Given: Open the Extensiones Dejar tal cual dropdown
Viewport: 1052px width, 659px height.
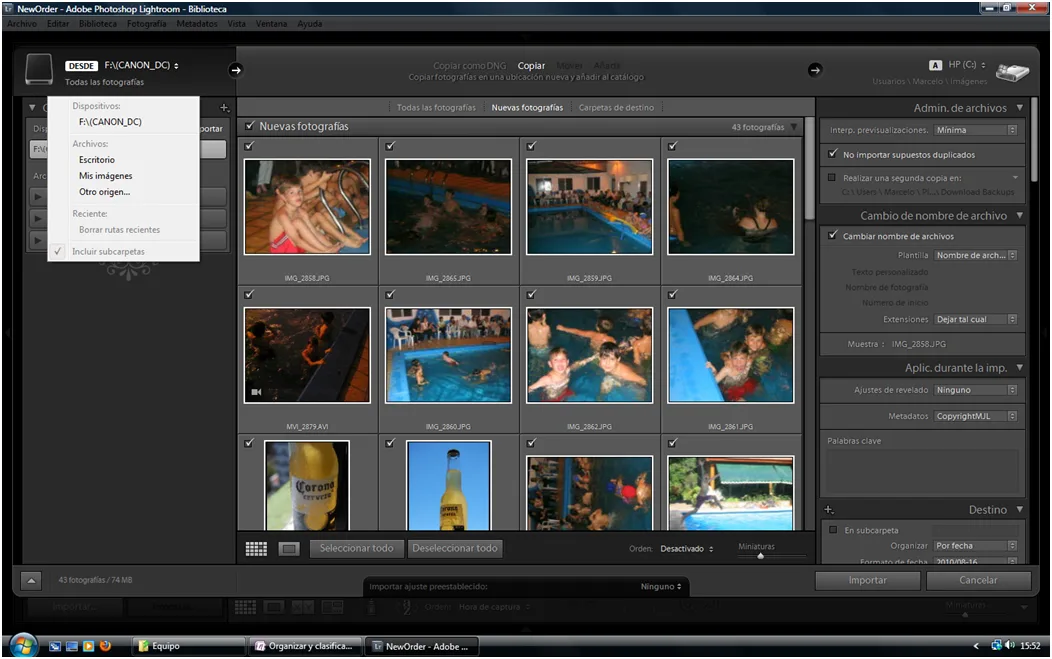Looking at the screenshot, I should click(975, 319).
